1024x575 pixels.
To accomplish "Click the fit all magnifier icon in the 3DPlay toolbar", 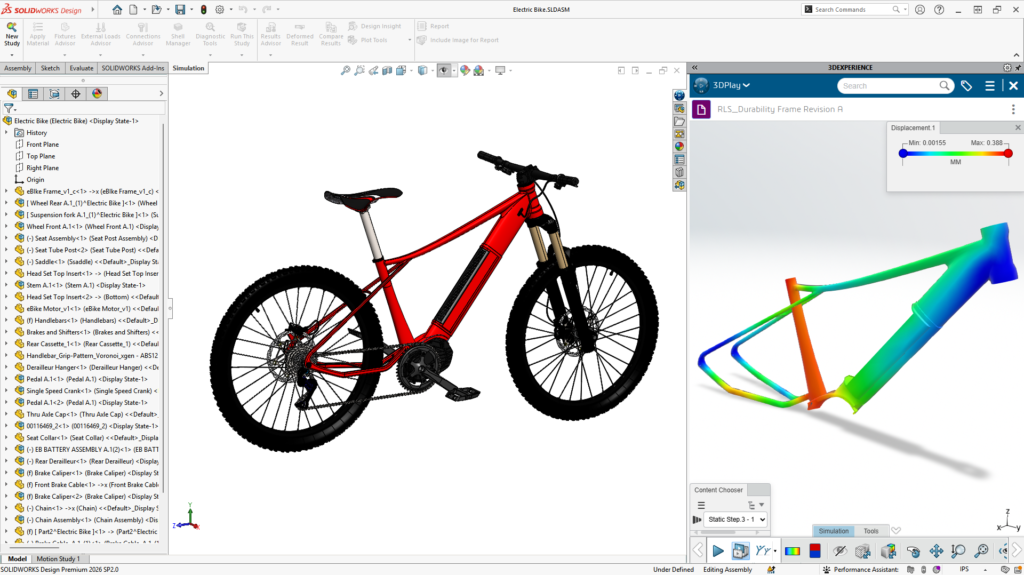I will point(981,551).
